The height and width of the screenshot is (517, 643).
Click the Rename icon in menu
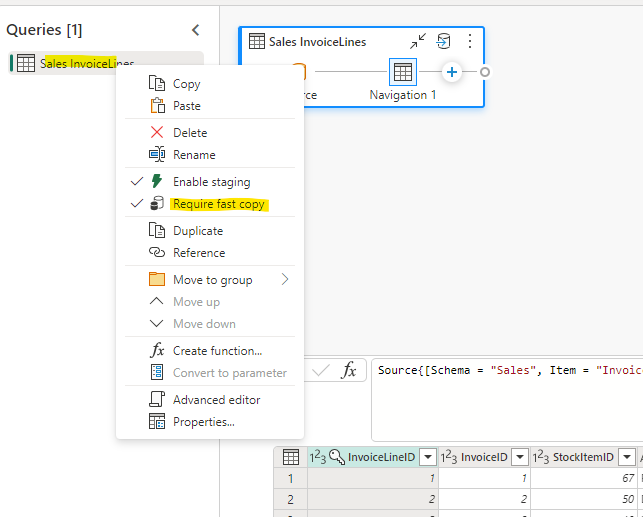157,155
